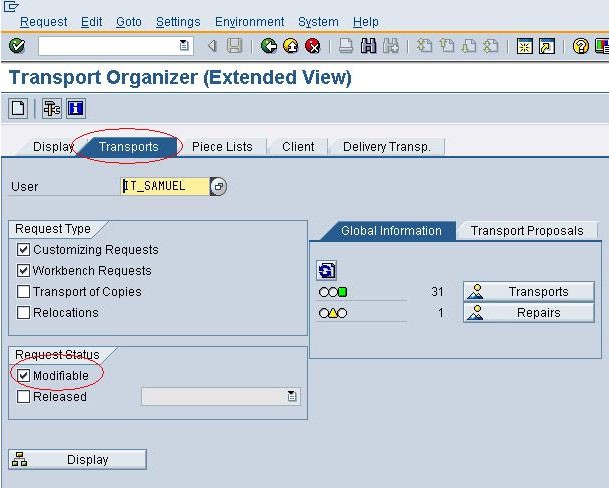Screen dimensions: 609x488
Task: Click the Find binoculars icon
Action: pos(368,46)
